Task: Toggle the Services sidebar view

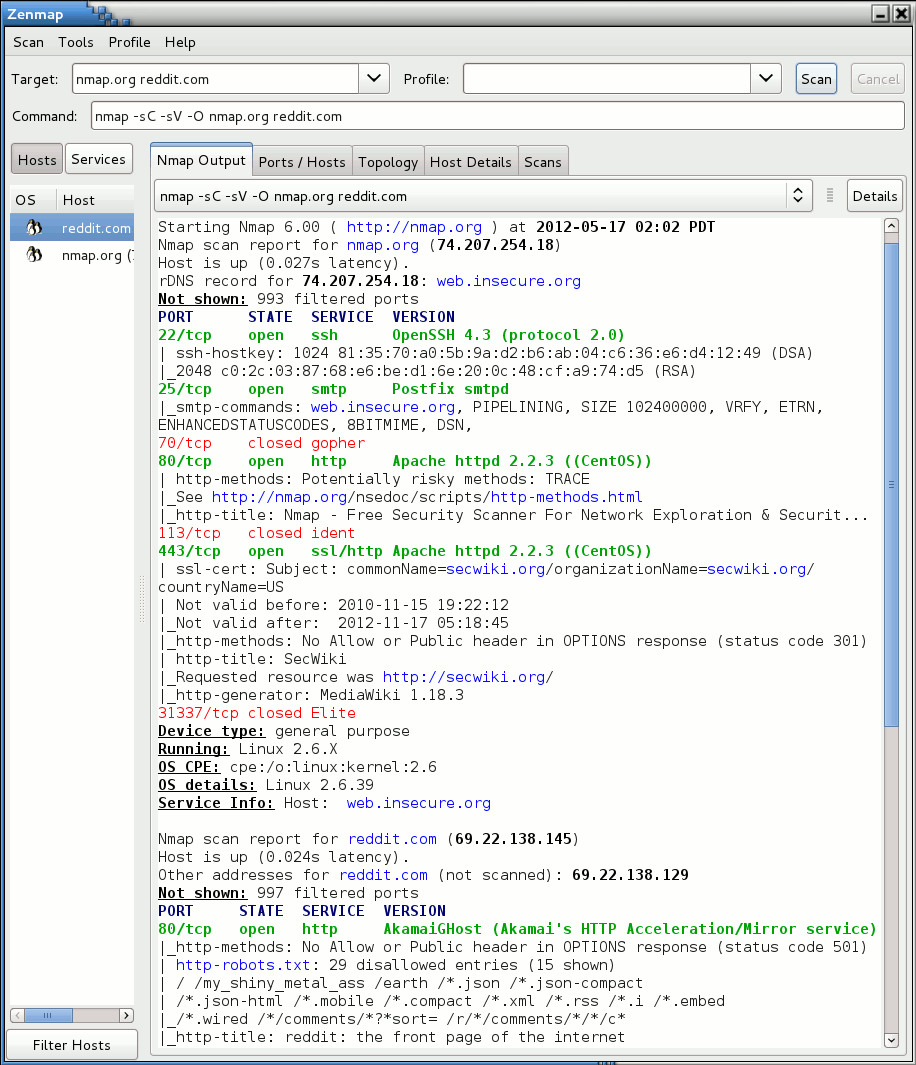Action: (98, 158)
